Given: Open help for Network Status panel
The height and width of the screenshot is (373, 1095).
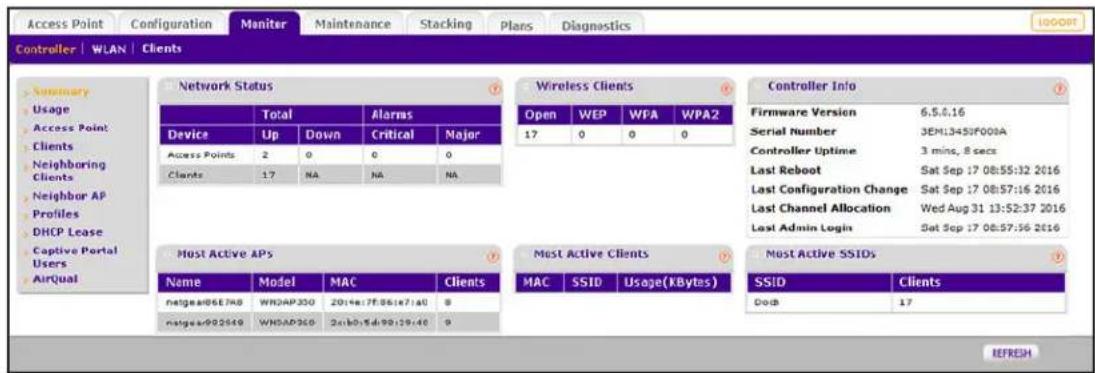Looking at the screenshot, I should 494,89.
